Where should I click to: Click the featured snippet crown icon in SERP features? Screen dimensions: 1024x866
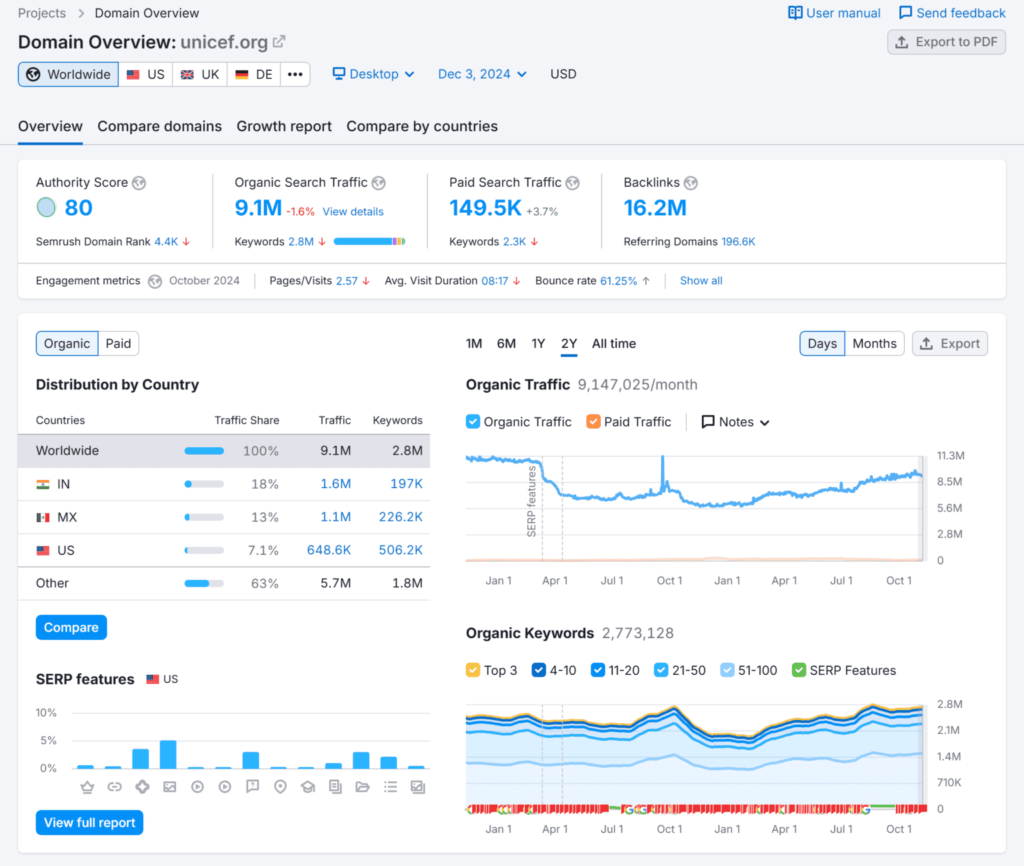pyautogui.click(x=87, y=787)
